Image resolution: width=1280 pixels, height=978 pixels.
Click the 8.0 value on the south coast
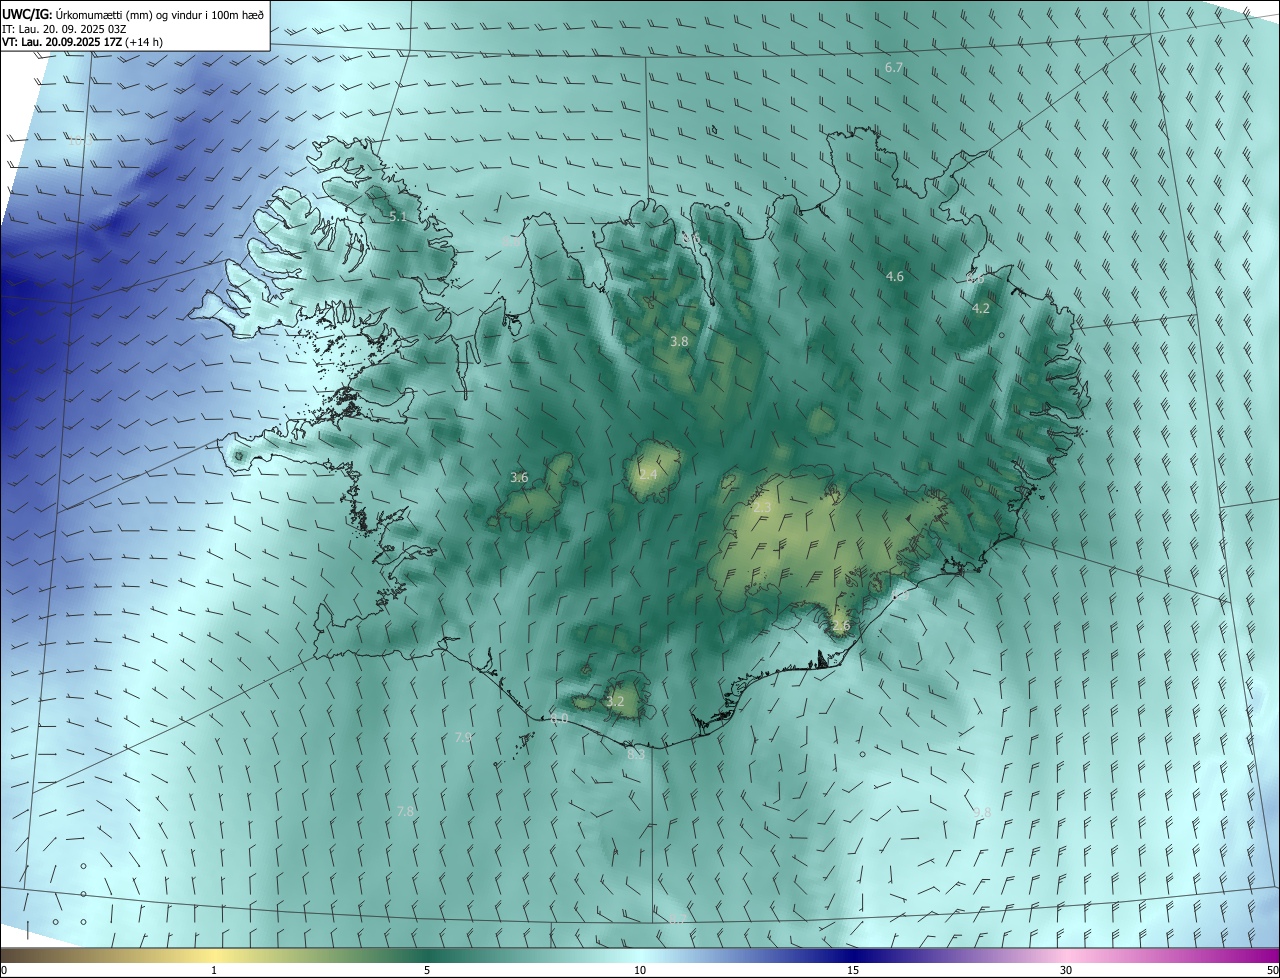(x=559, y=718)
